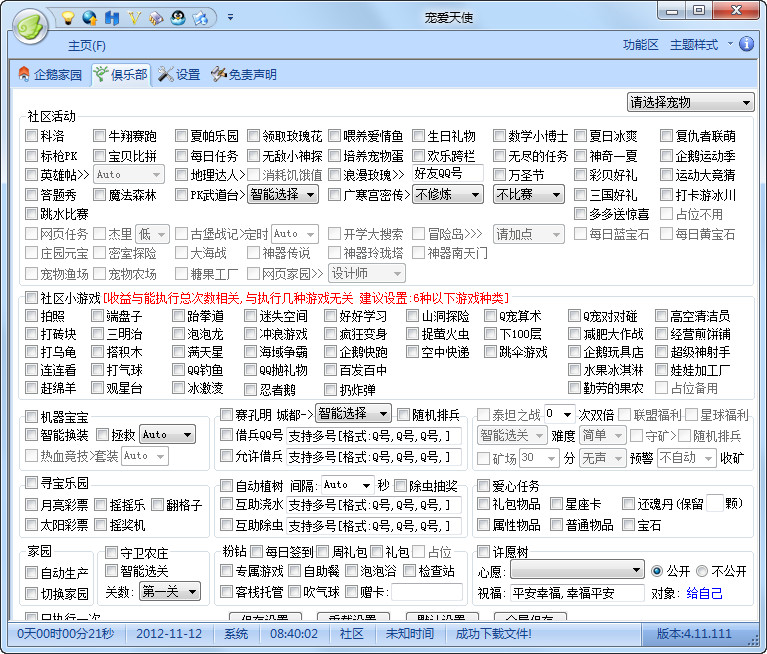
Task: Click the 借兵QQ号 input field
Action: (x=374, y=436)
